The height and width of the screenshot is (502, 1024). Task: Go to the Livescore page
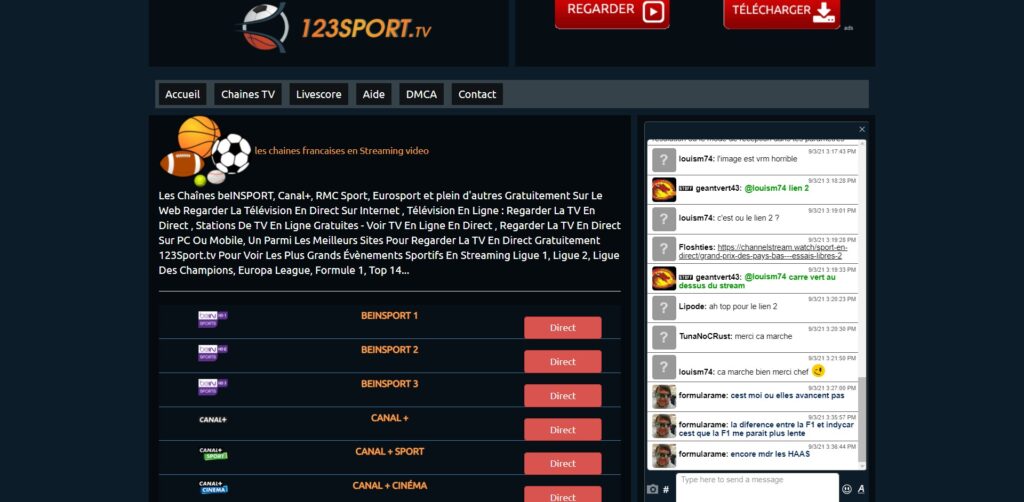[x=319, y=94]
